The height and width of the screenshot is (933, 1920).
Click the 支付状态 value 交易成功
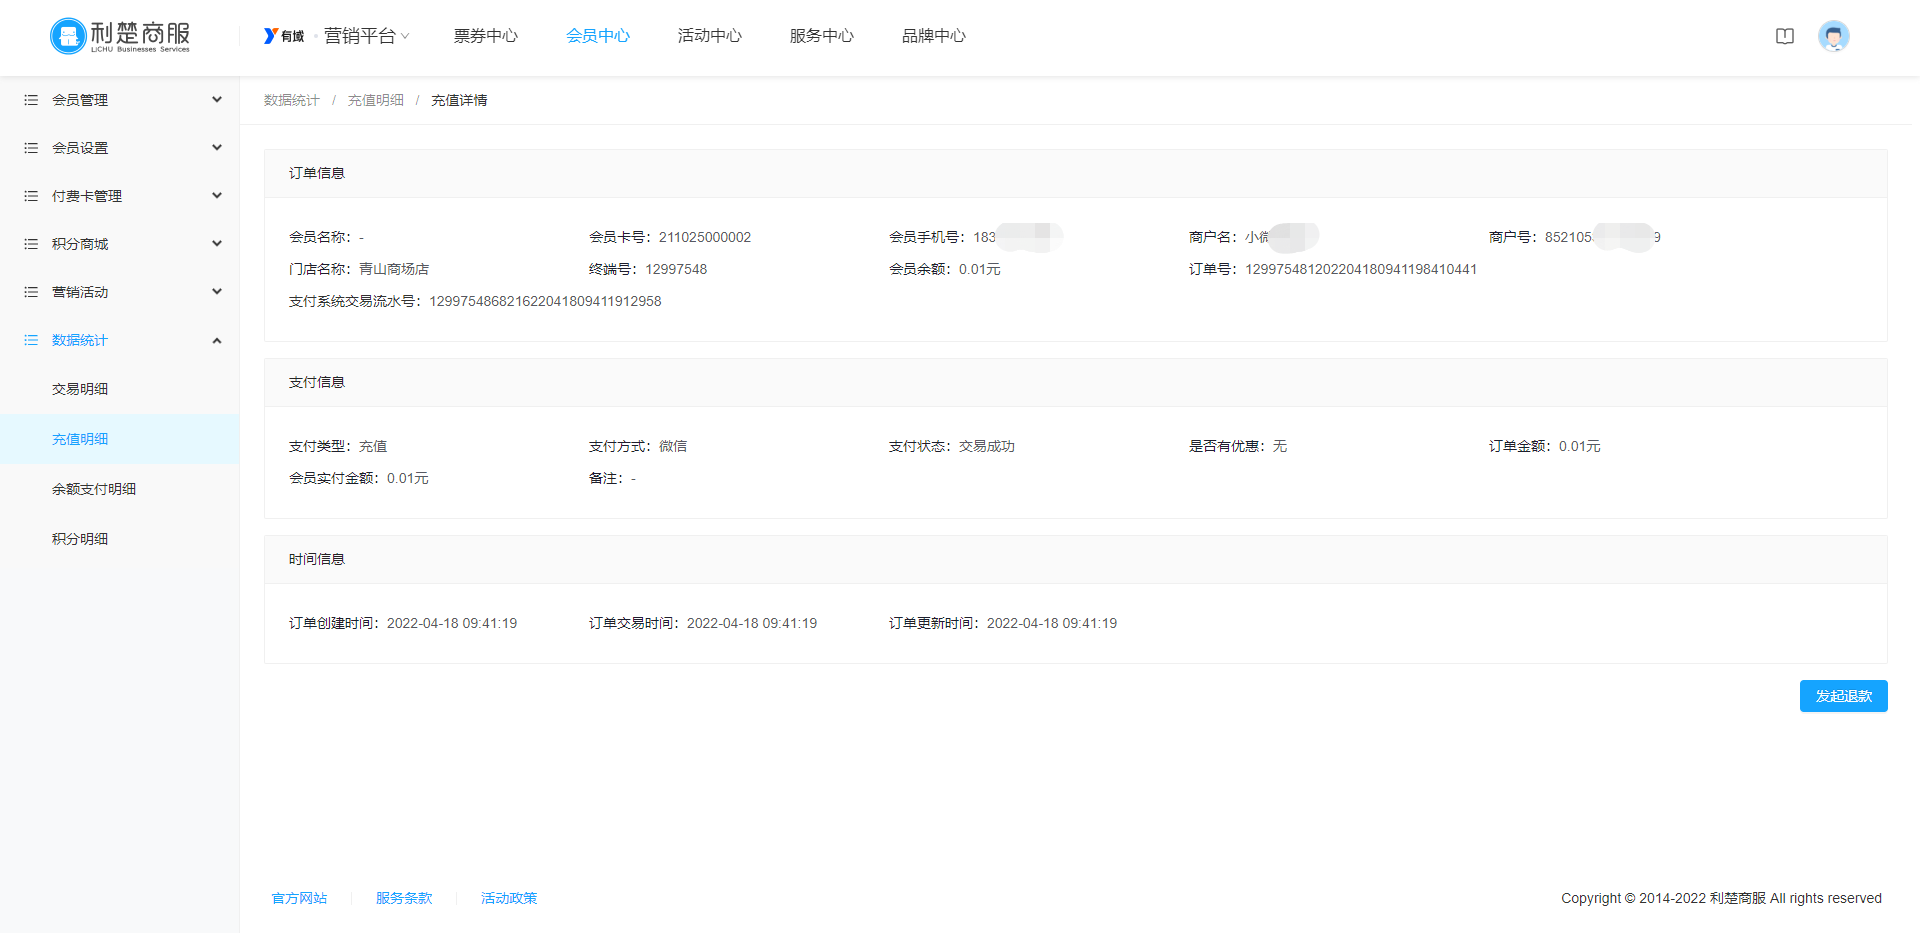[987, 446]
